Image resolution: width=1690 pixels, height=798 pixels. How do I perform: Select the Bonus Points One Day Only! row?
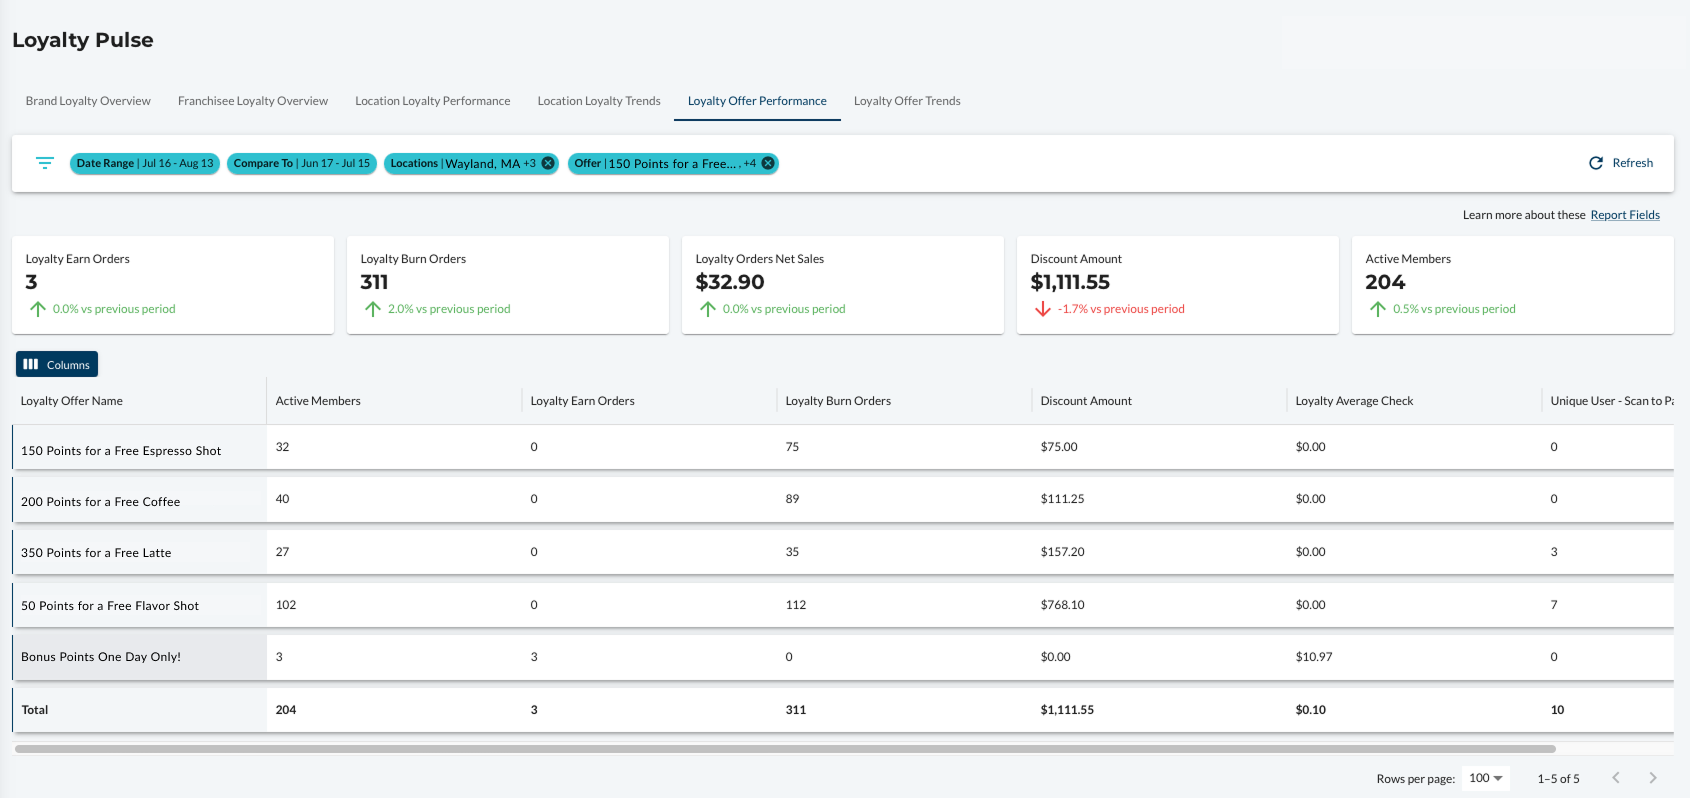(843, 657)
